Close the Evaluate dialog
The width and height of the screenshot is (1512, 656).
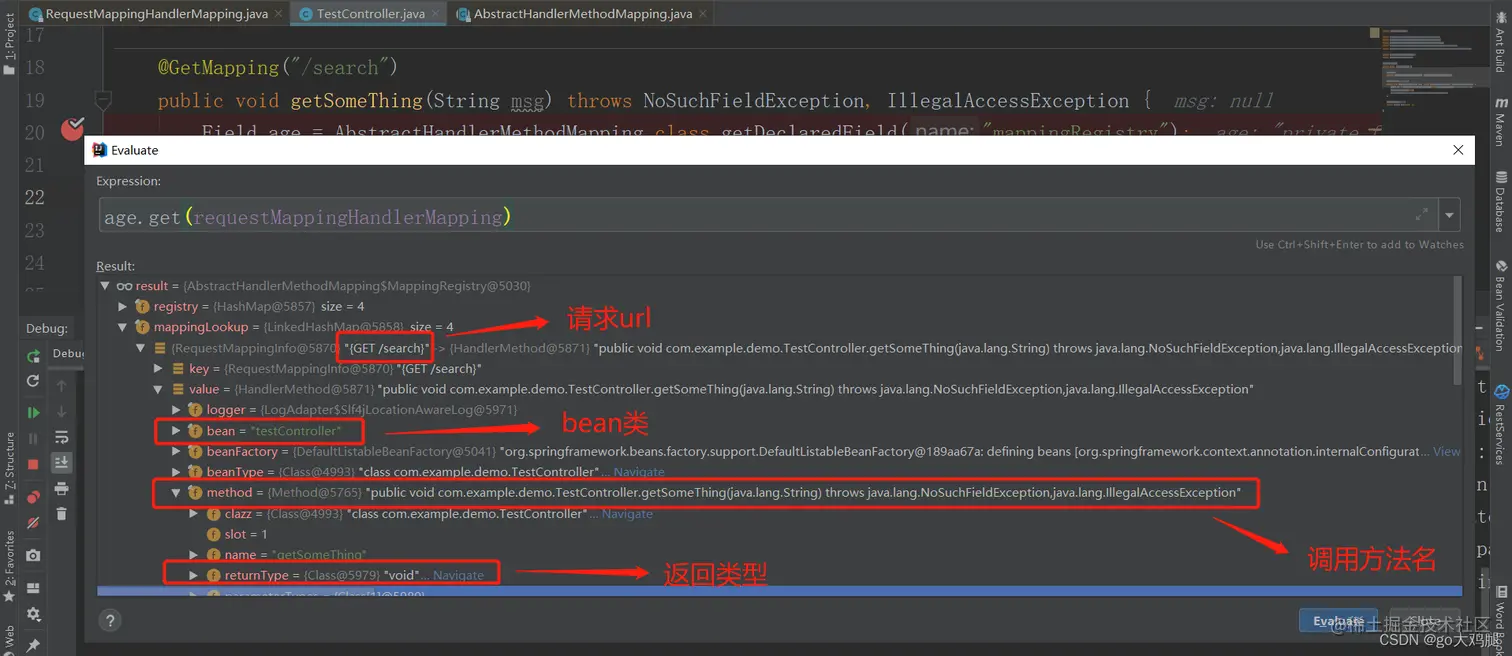(x=1458, y=150)
